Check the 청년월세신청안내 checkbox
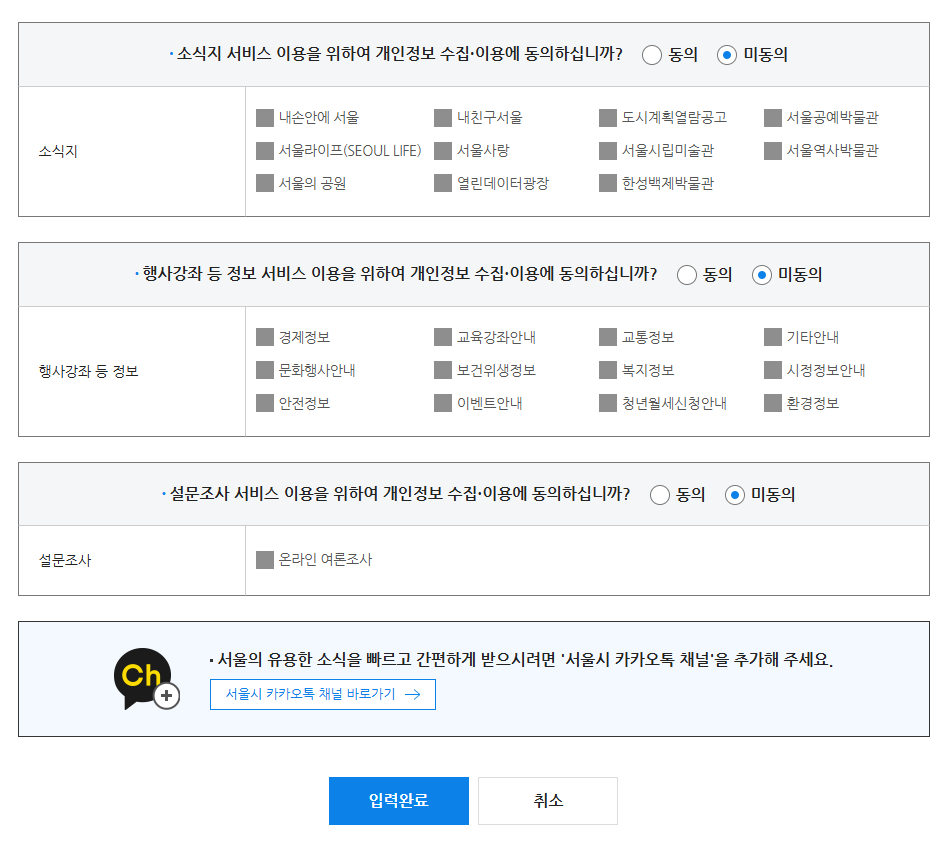 click(x=608, y=403)
